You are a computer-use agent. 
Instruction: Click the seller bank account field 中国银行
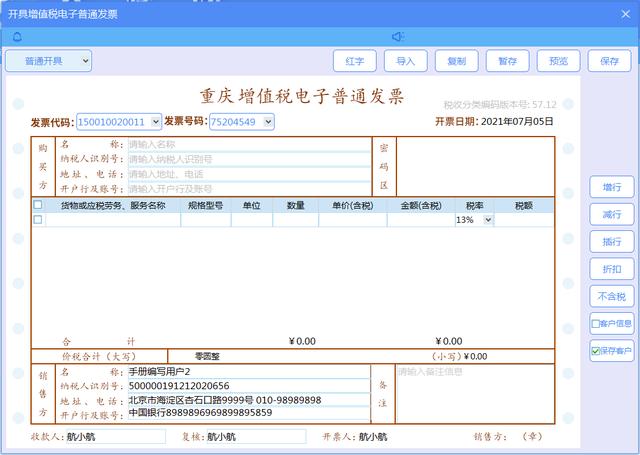(249, 413)
